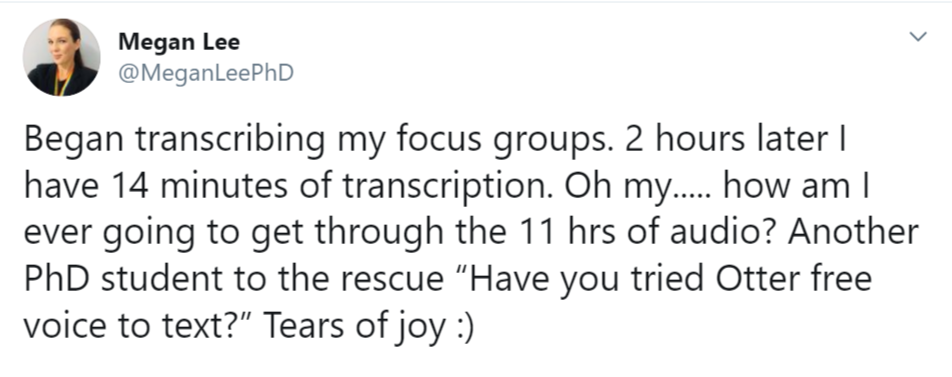Click Megan Lee's profile avatar photo
Screen dimensions: 952x377
point(61,57)
